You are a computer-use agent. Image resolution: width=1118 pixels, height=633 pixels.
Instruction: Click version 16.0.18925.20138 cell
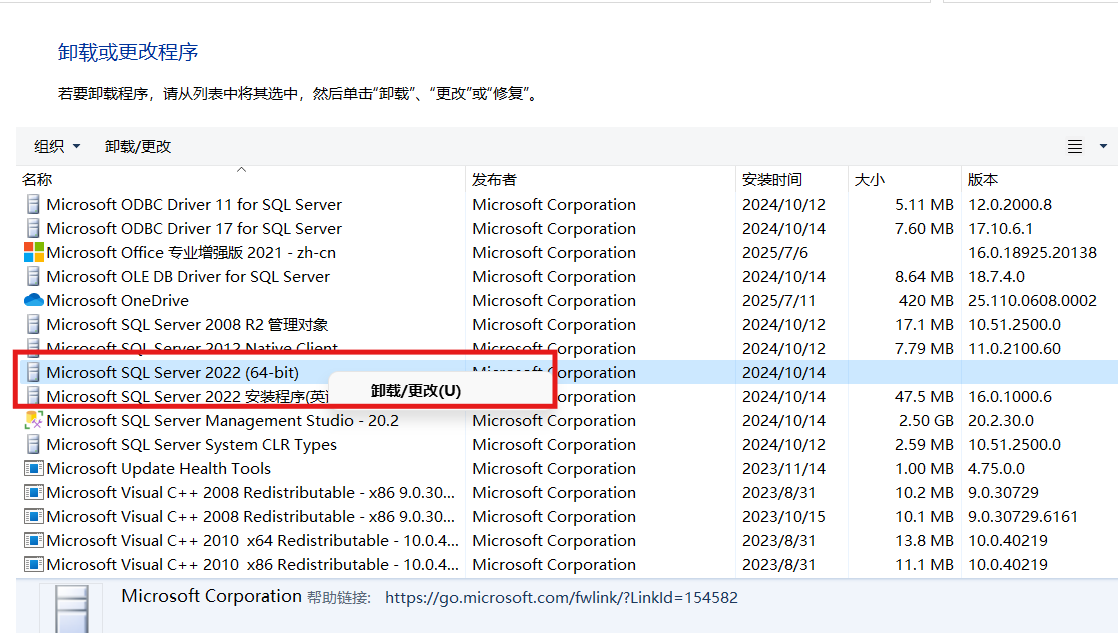click(x=1032, y=252)
